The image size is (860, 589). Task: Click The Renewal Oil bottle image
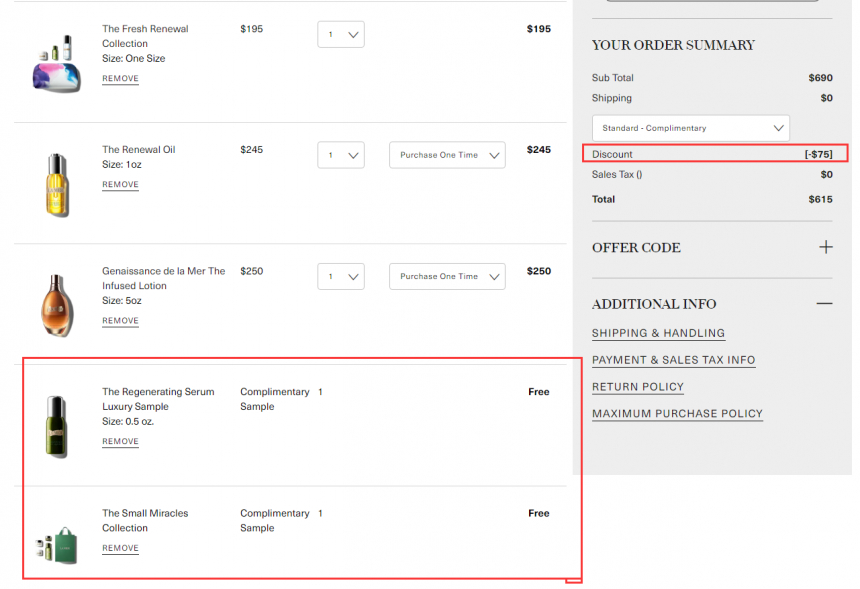(x=57, y=185)
